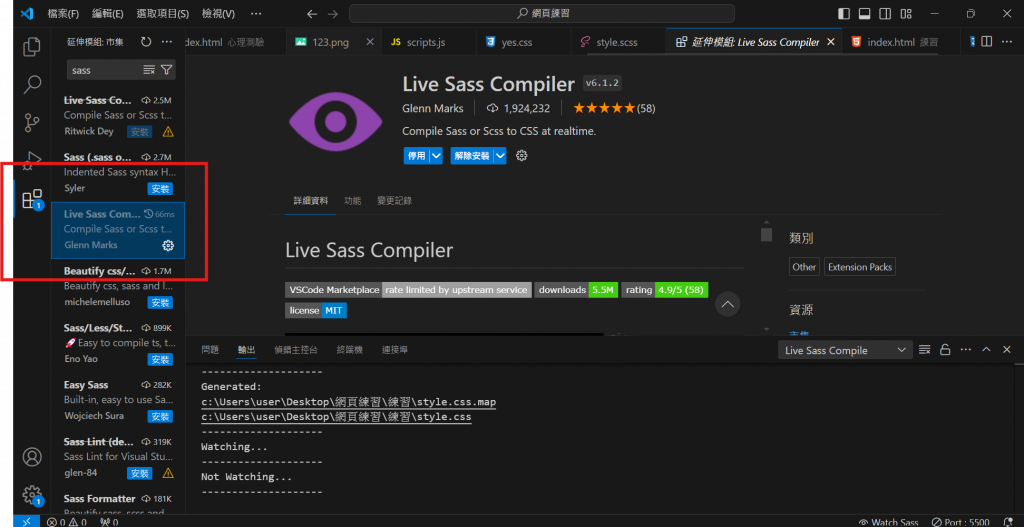Open extensions view more actions menu
This screenshot has height=527, width=1024.
click(167, 42)
